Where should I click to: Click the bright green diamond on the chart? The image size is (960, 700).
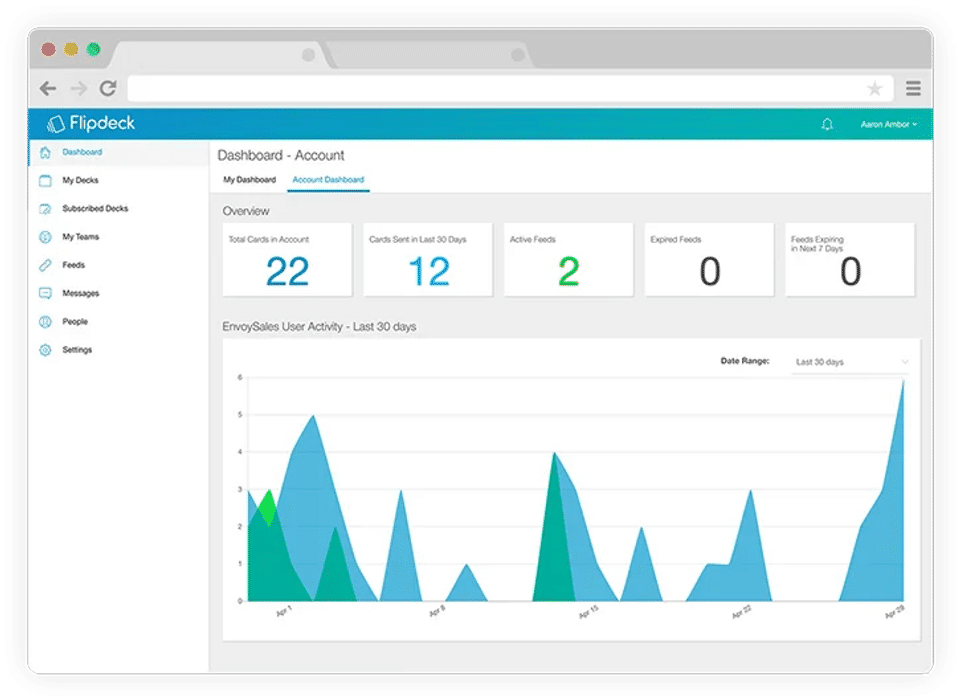click(268, 508)
